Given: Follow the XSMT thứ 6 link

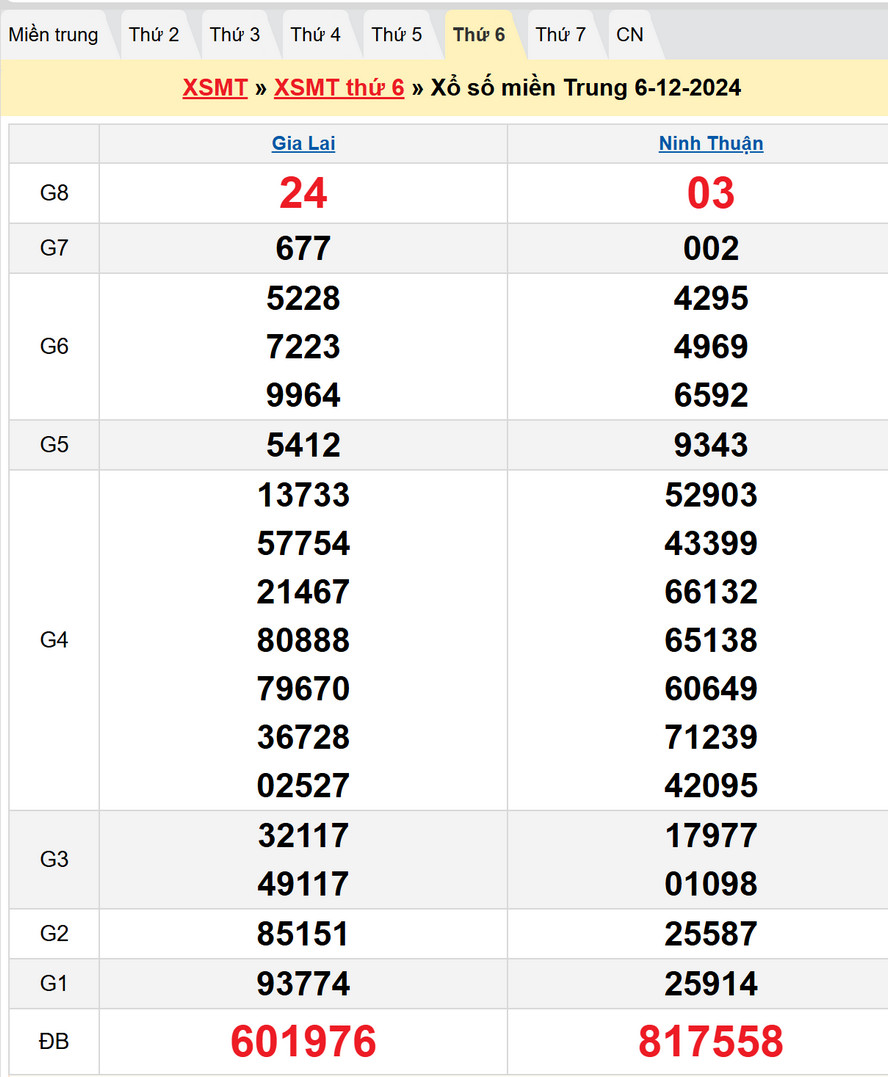Looking at the screenshot, I should [339, 88].
